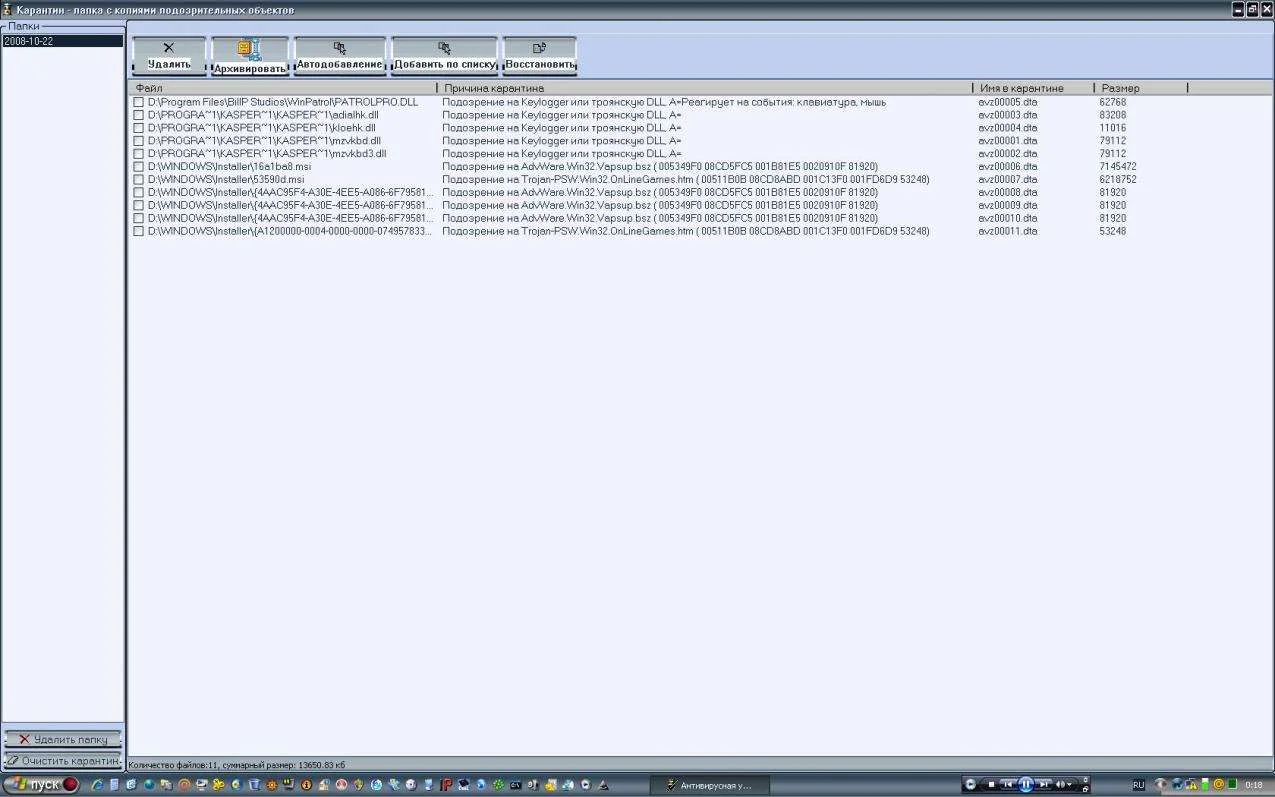Tick checkbox of avz00009.dta row
This screenshot has width=1275, height=797.
point(139,205)
